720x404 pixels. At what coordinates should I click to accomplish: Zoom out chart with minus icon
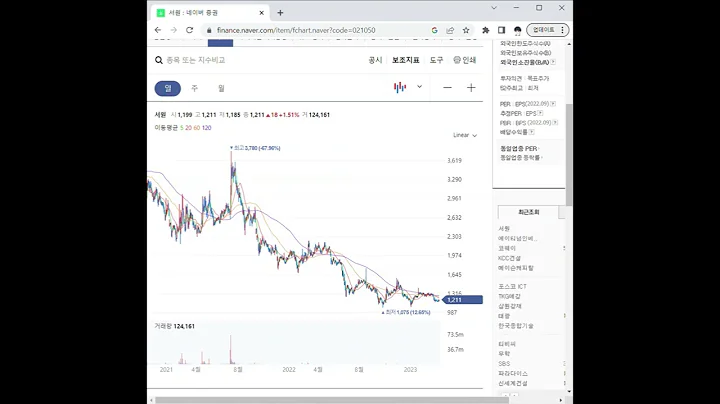(x=447, y=88)
